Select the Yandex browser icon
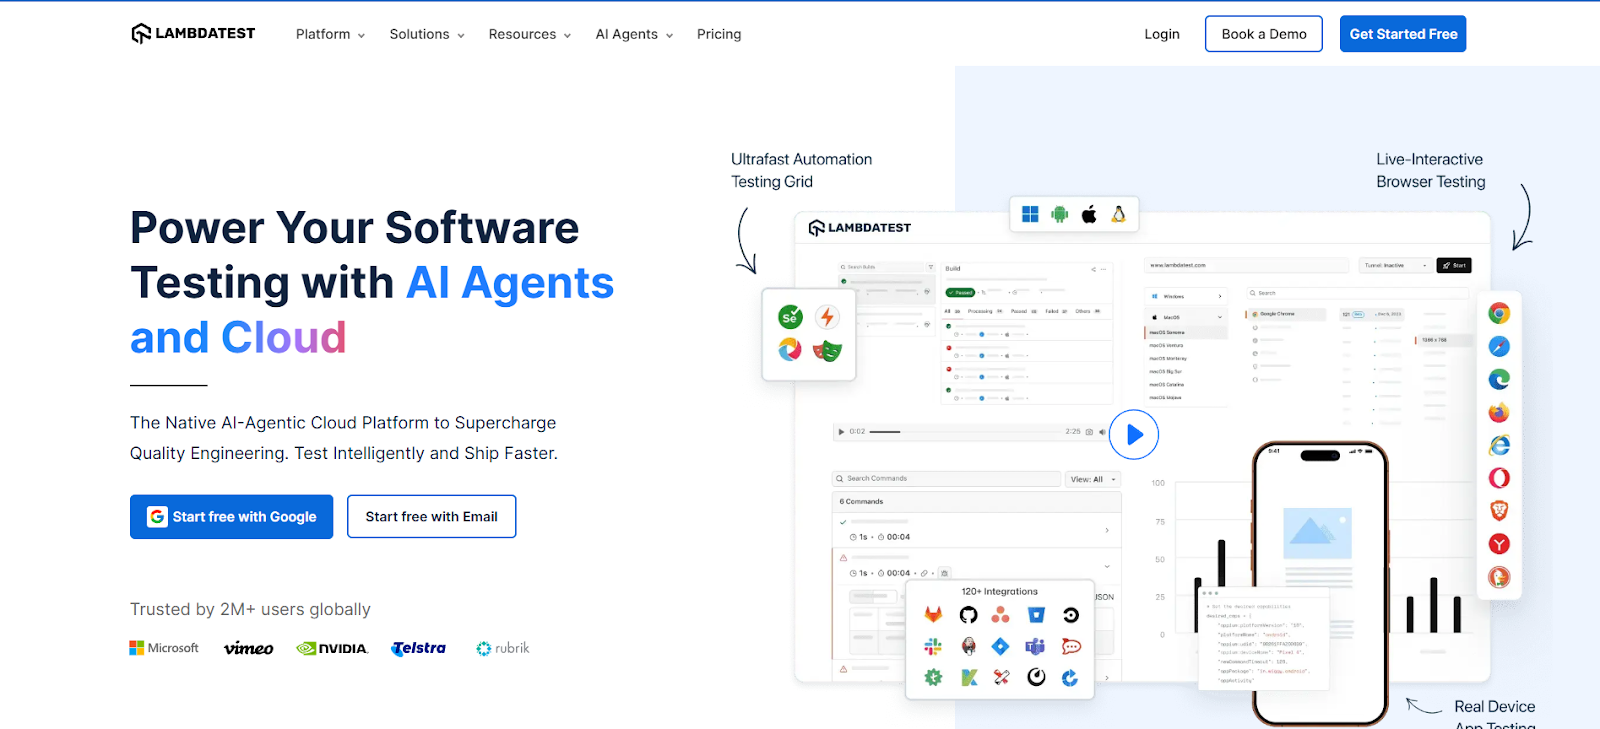 tap(1499, 544)
